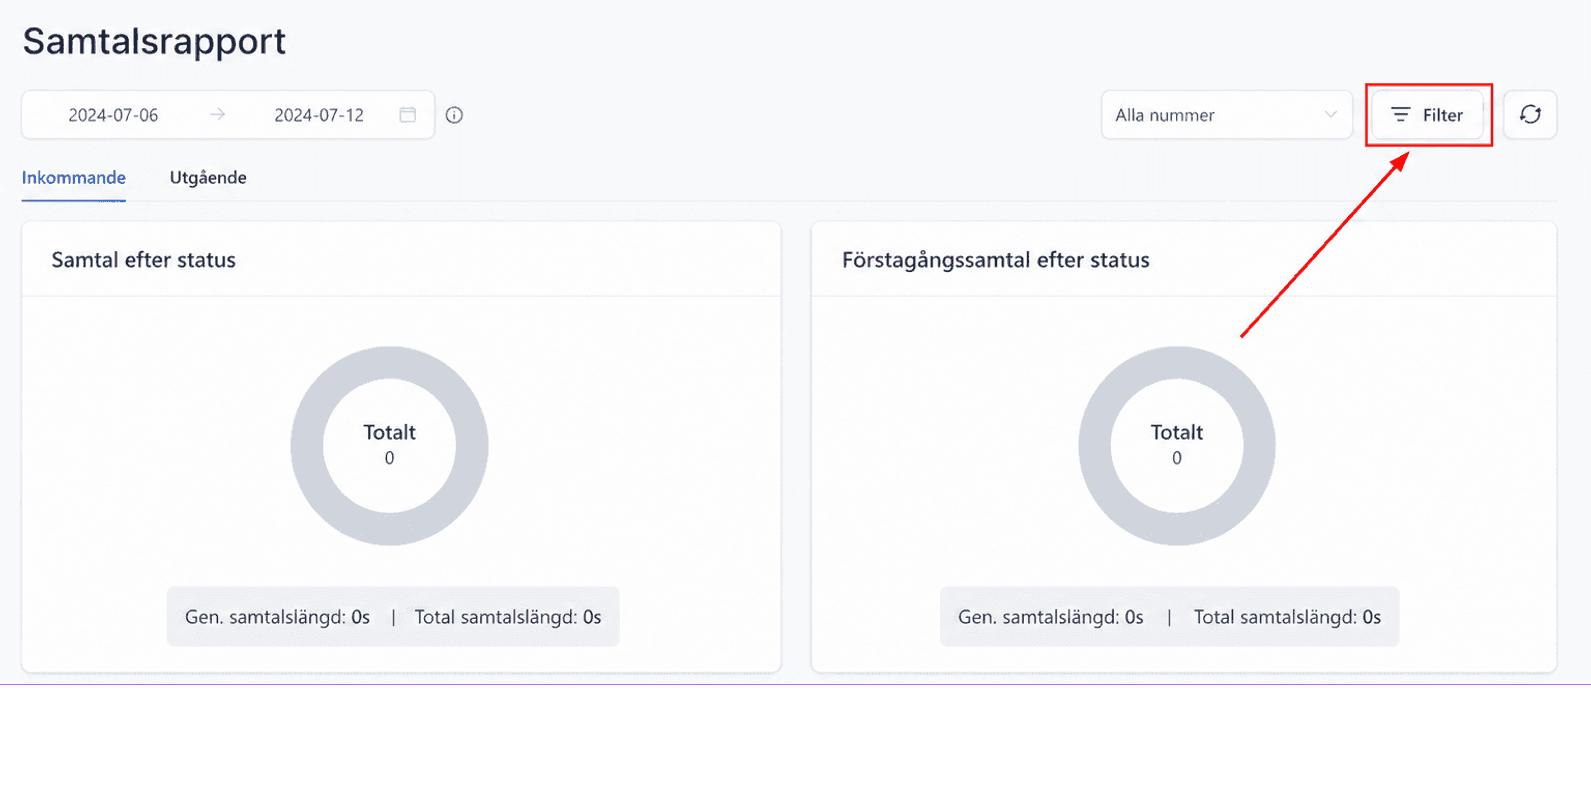The image size is (1591, 792).
Task: Open the calendar icon in date range
Action: point(408,115)
